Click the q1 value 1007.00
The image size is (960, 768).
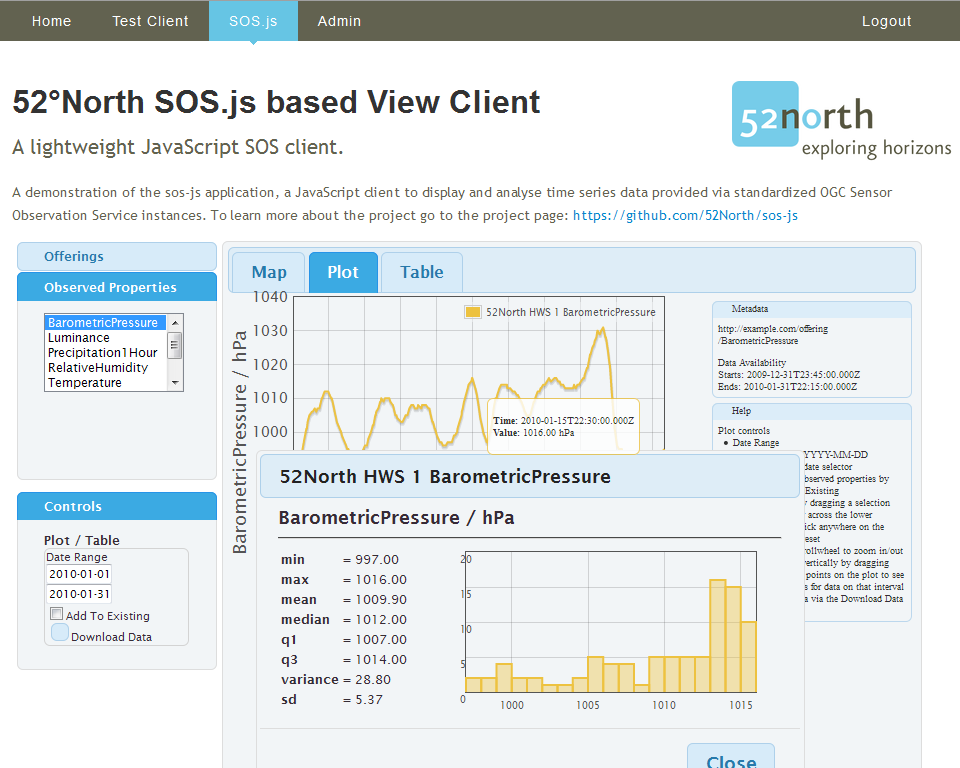coord(381,639)
